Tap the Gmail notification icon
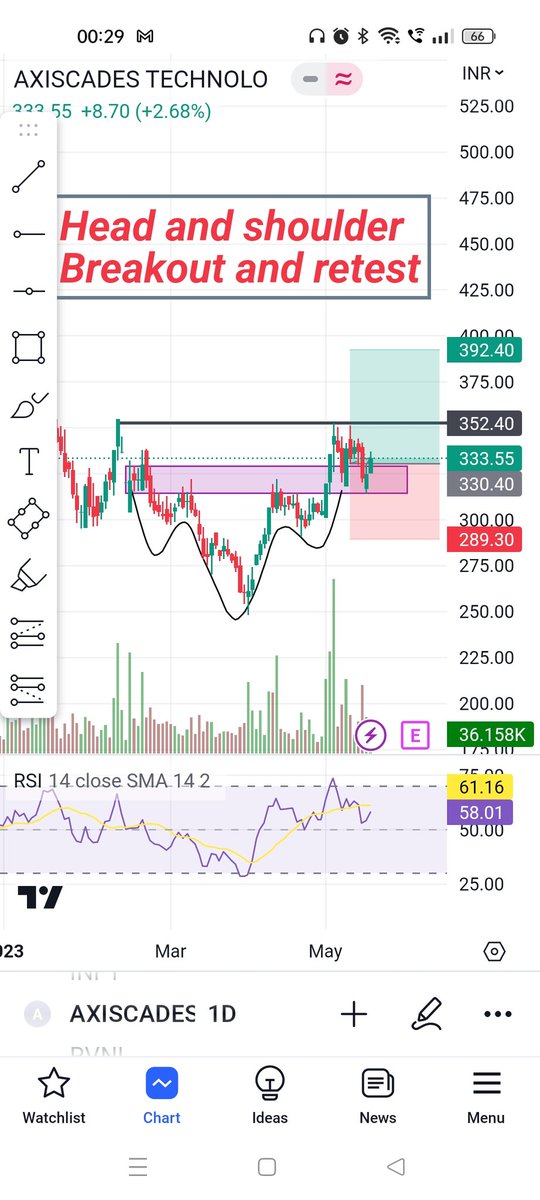 (x=144, y=36)
